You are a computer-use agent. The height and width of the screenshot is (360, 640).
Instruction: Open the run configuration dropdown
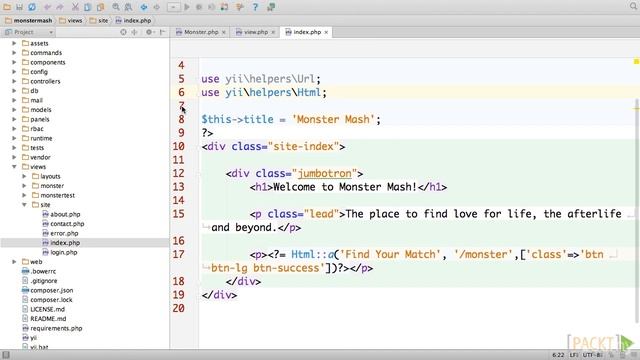click(173, 7)
